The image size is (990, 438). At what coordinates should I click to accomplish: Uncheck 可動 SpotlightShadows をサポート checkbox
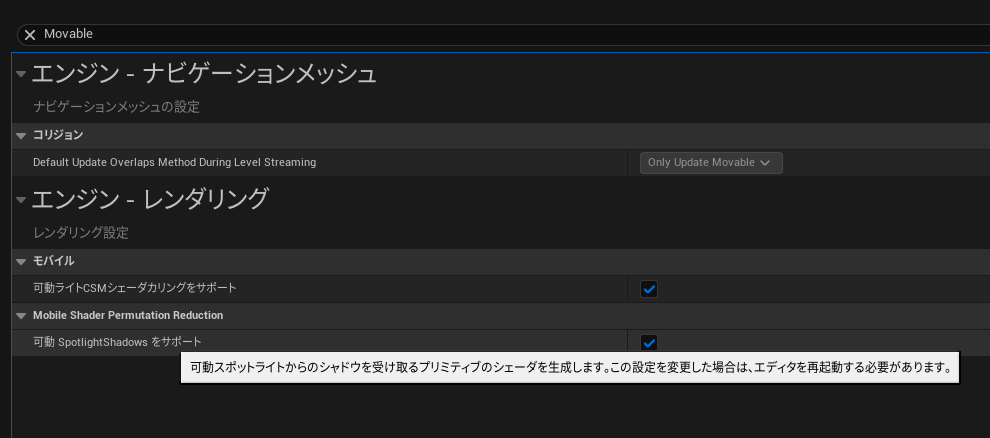coord(648,343)
